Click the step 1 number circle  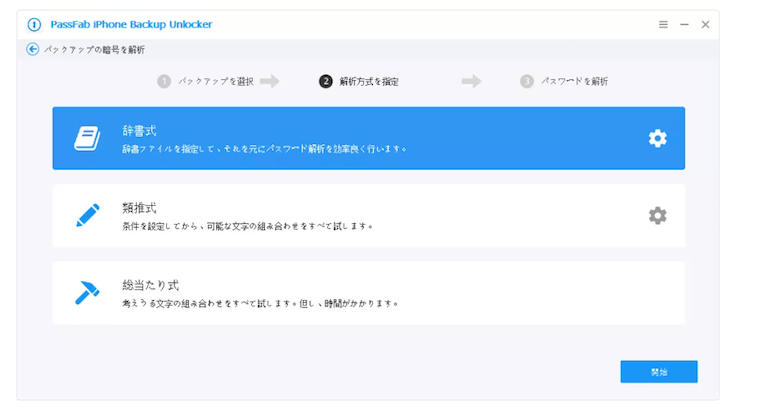click(x=164, y=81)
